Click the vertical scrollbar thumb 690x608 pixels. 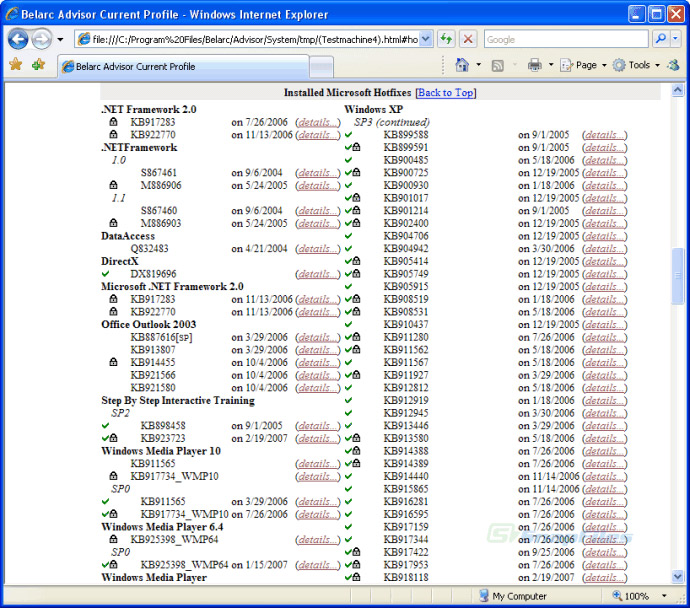[678, 276]
